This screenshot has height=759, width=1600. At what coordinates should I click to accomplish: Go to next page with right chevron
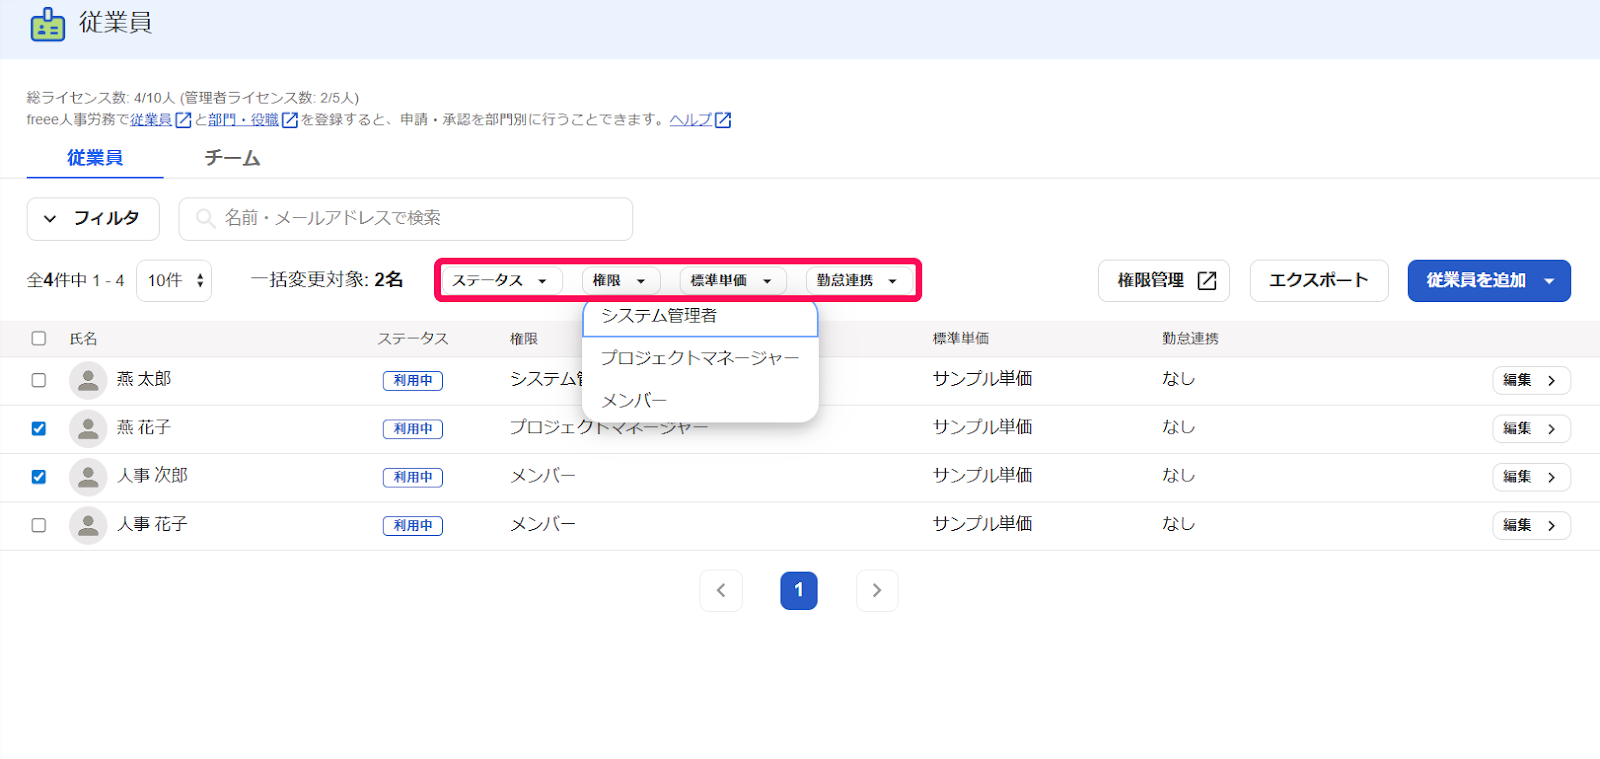point(877,590)
